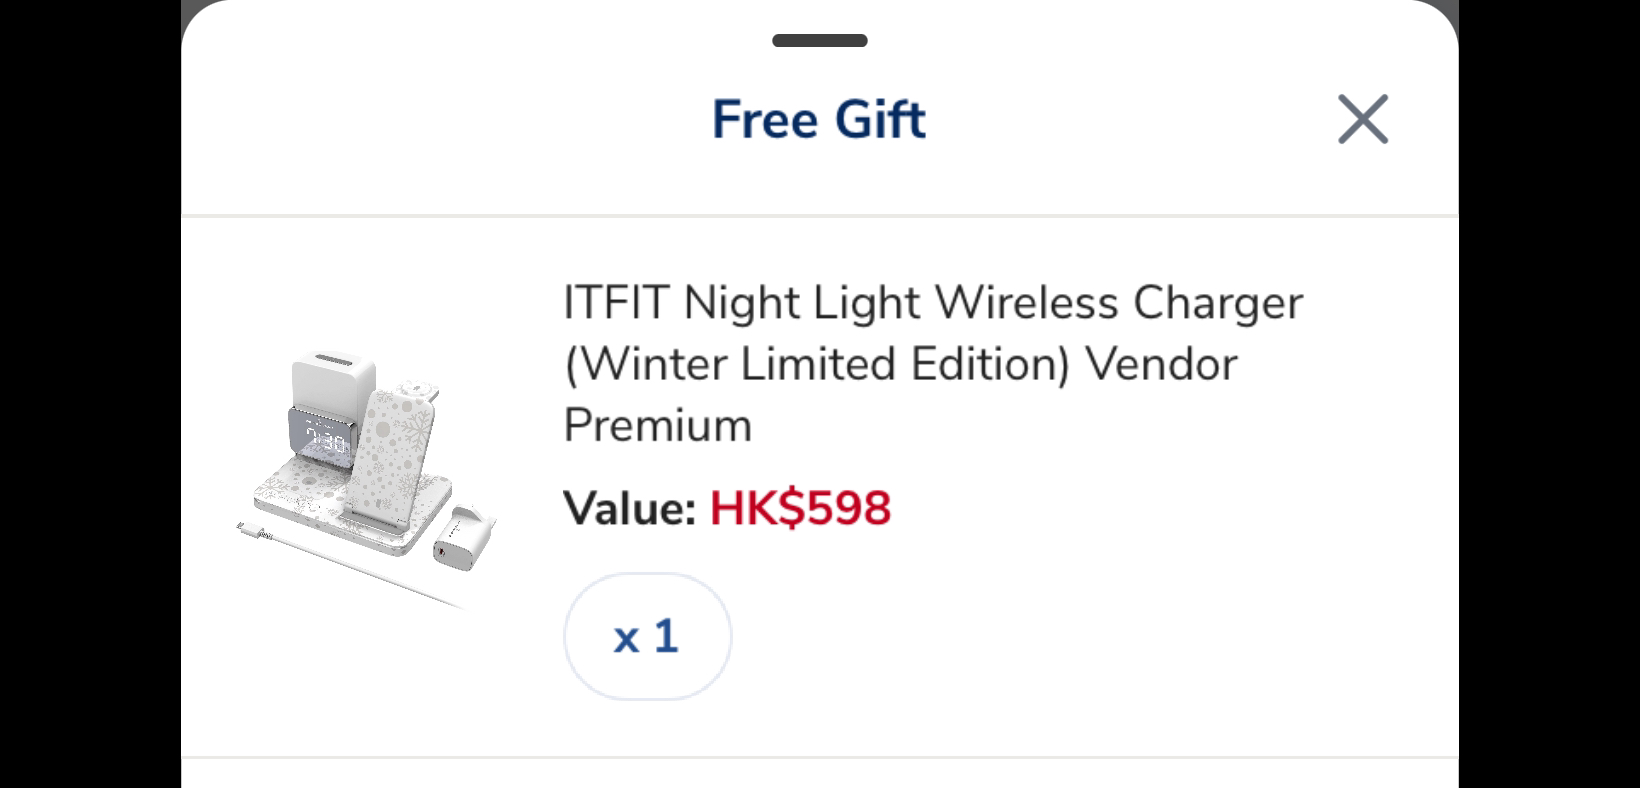
Task: Click the Premium word in product name
Action: (658, 426)
